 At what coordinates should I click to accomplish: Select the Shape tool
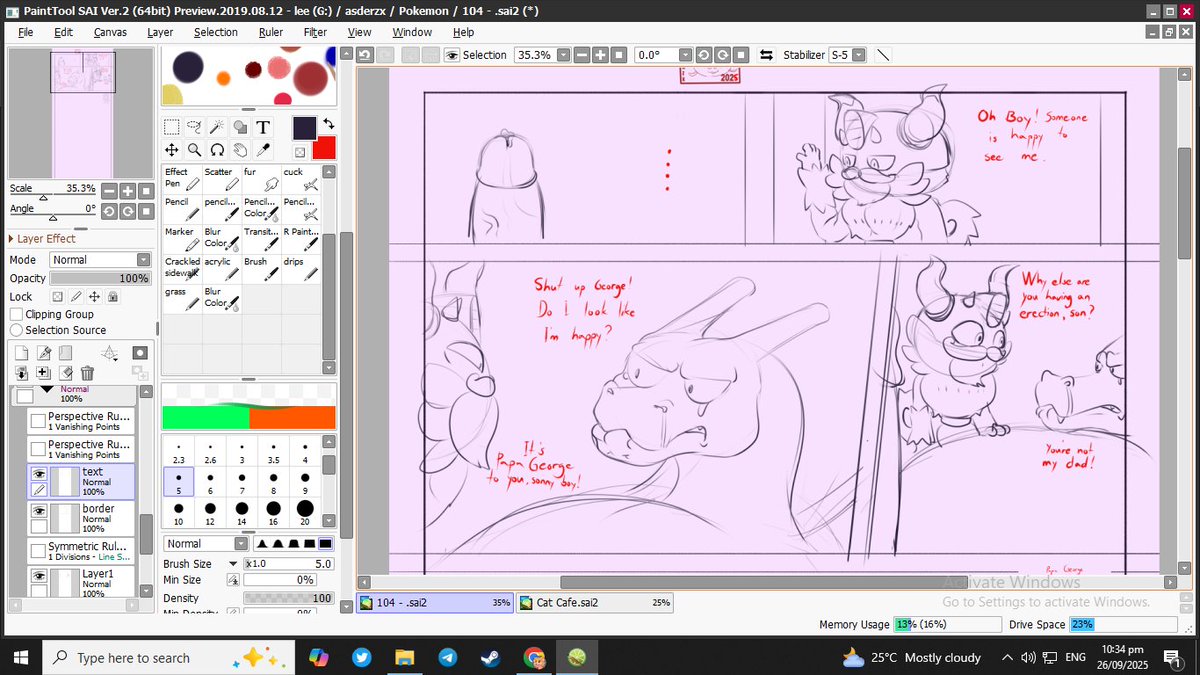pos(240,127)
